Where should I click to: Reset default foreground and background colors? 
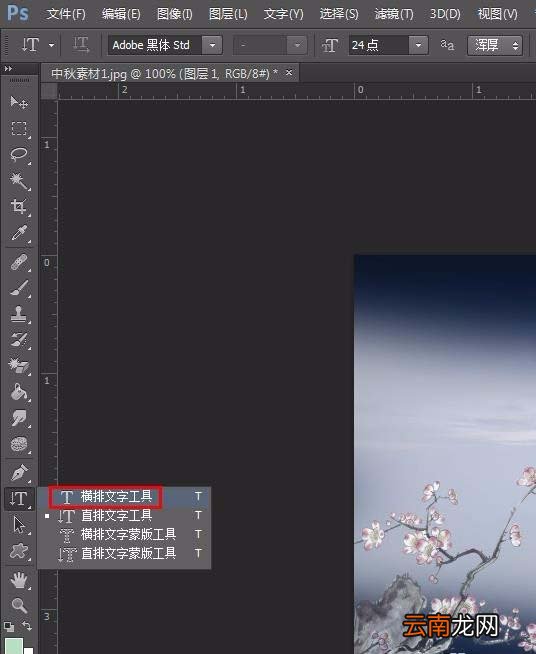tap(9, 626)
